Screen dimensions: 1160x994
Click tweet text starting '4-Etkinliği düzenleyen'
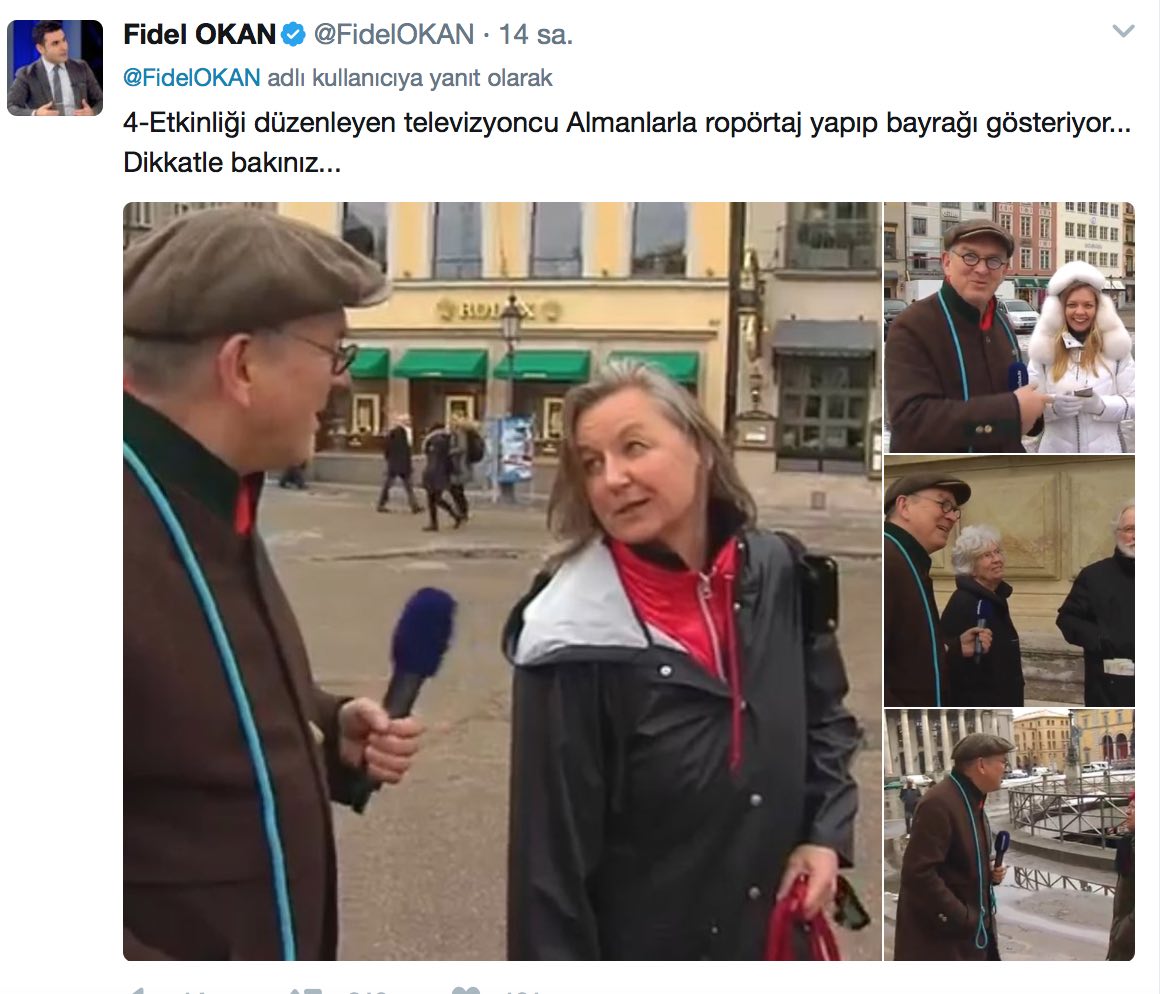pyautogui.click(x=627, y=123)
